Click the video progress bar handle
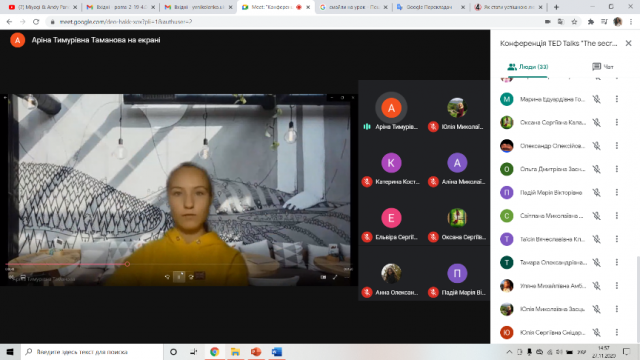The height and width of the screenshot is (360, 640). click(x=127, y=264)
